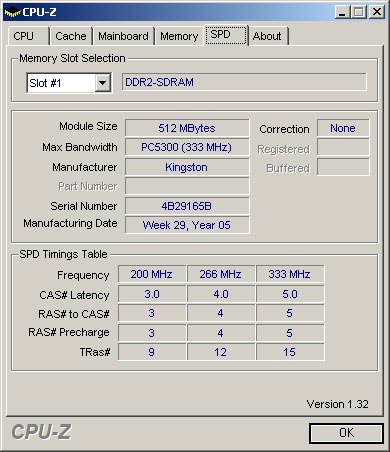
Task: Click the SPD tab
Action: pyautogui.click(x=226, y=35)
